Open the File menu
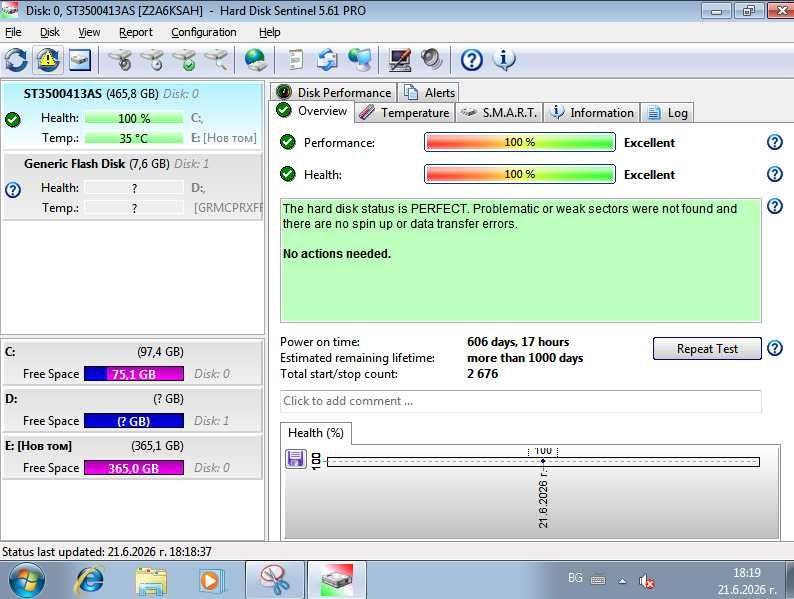Image resolution: width=794 pixels, height=599 pixels. click(13, 32)
